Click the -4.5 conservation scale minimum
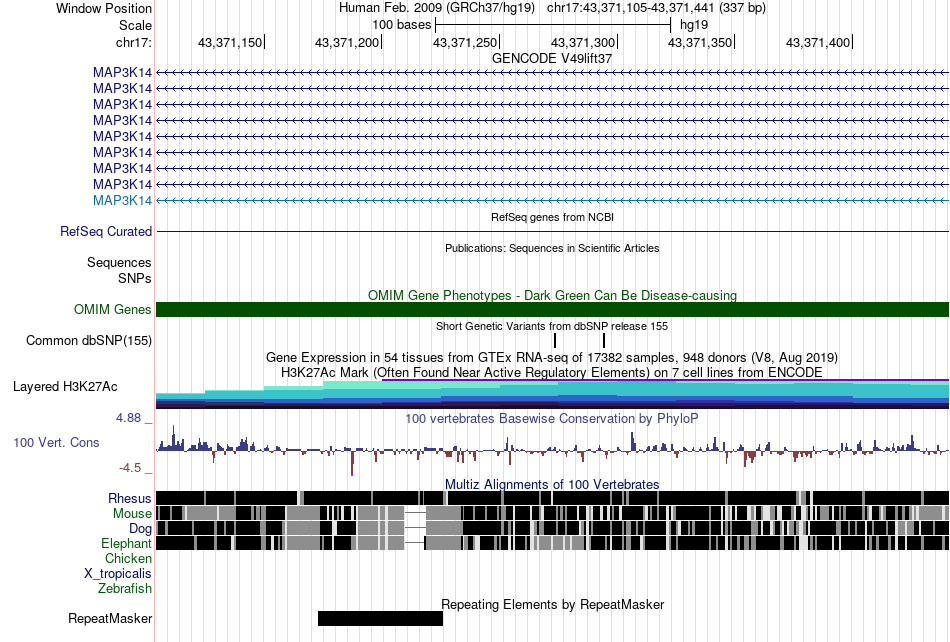This screenshot has height=642, width=950. pos(130,468)
